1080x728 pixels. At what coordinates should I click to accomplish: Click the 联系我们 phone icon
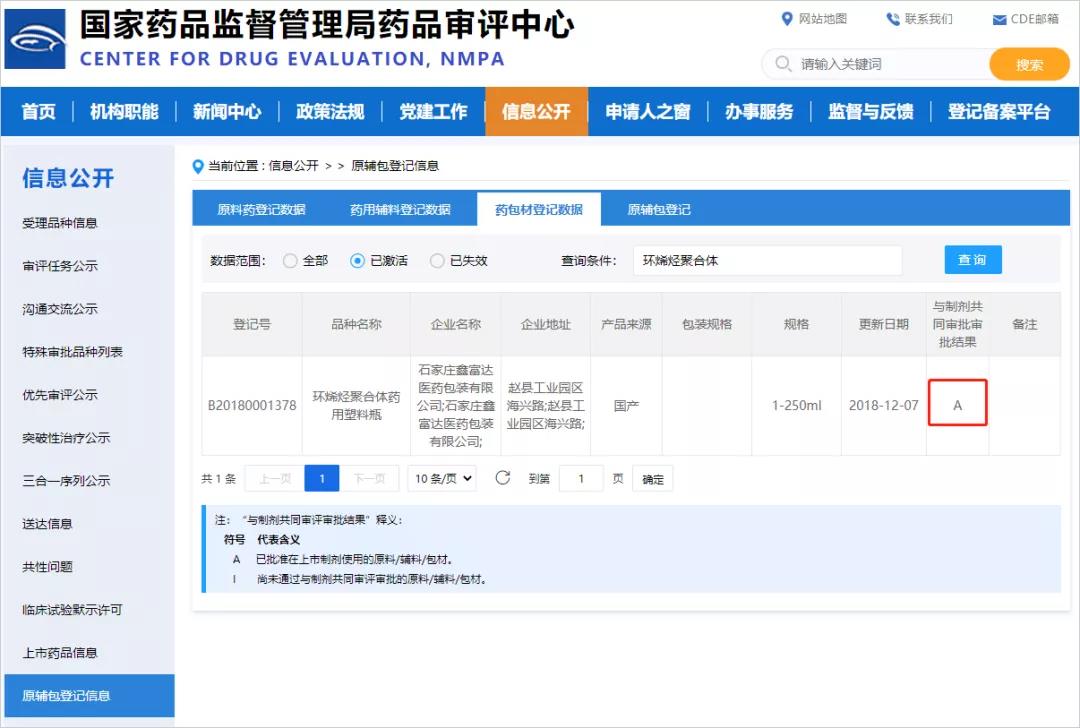click(892, 19)
